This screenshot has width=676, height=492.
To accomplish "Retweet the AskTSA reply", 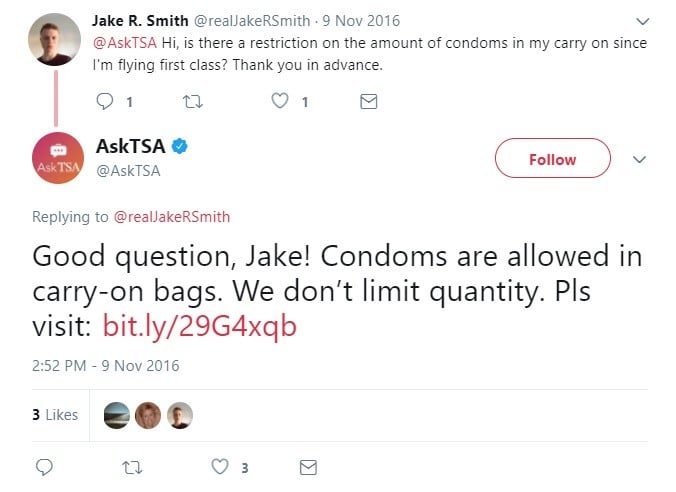I will tap(132, 467).
